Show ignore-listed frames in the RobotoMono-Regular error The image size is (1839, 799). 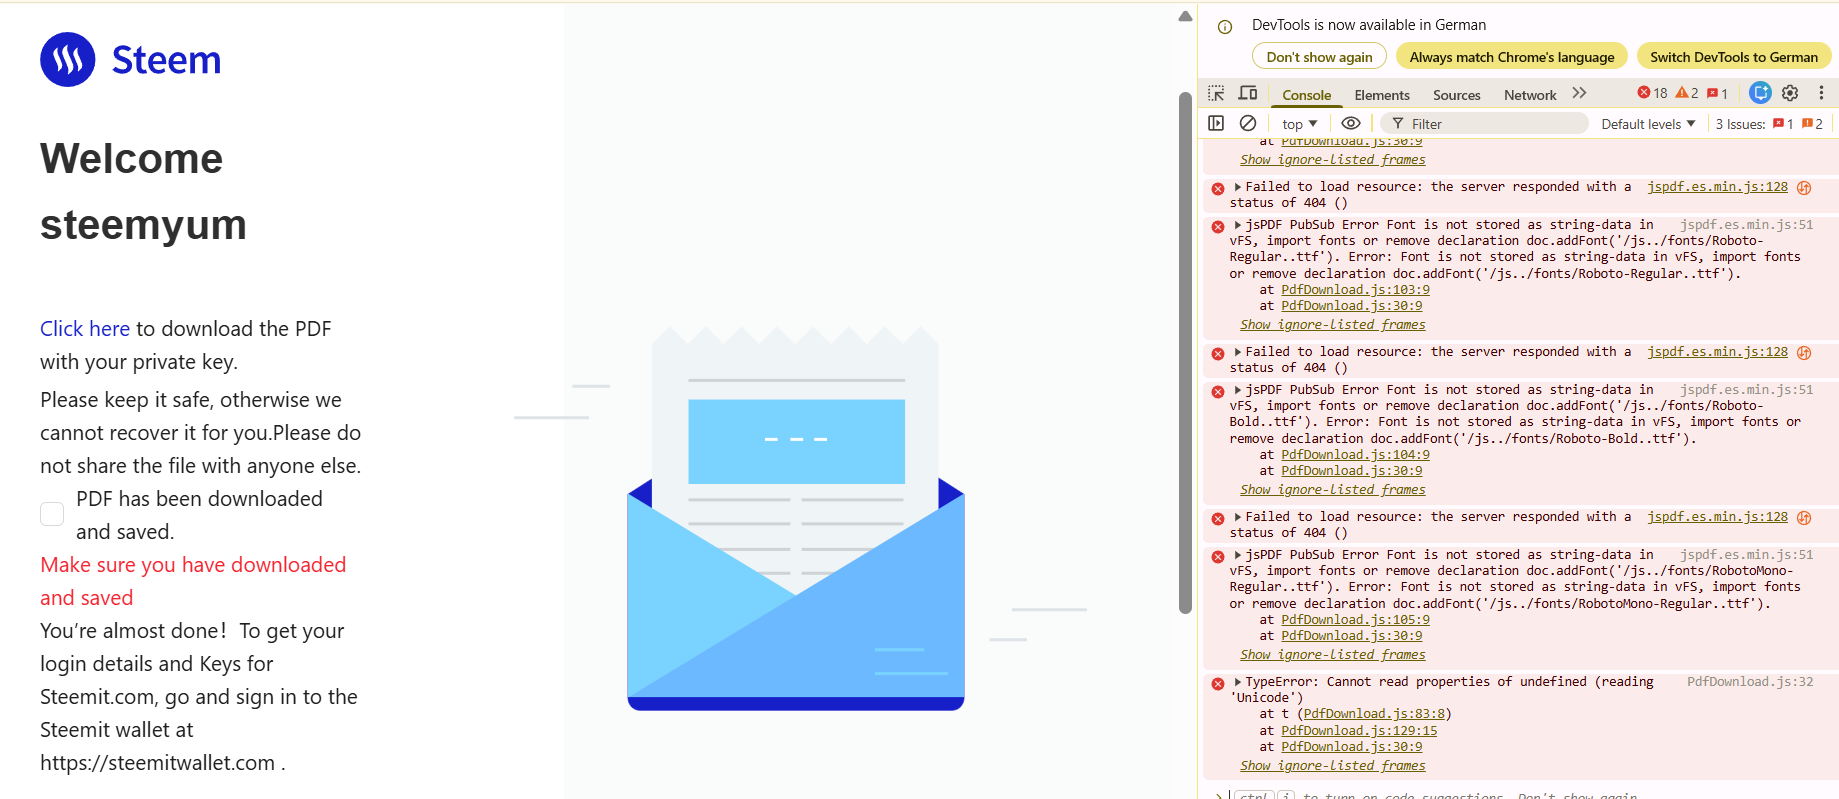click(1333, 655)
